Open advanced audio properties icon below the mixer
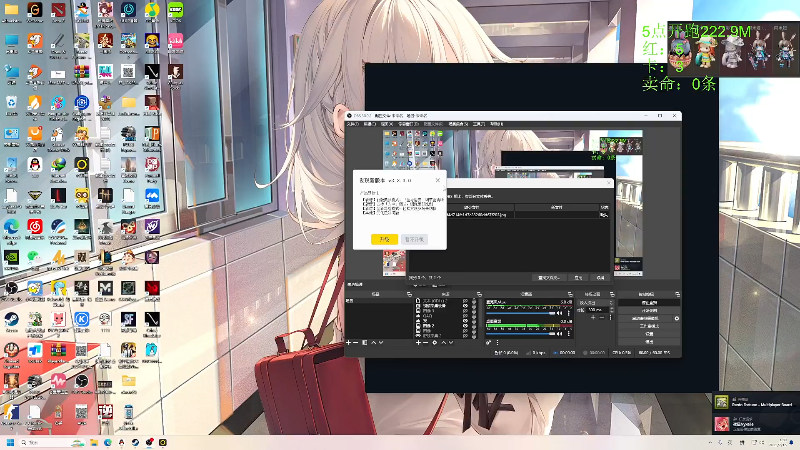This screenshot has height=450, width=800. [488, 342]
